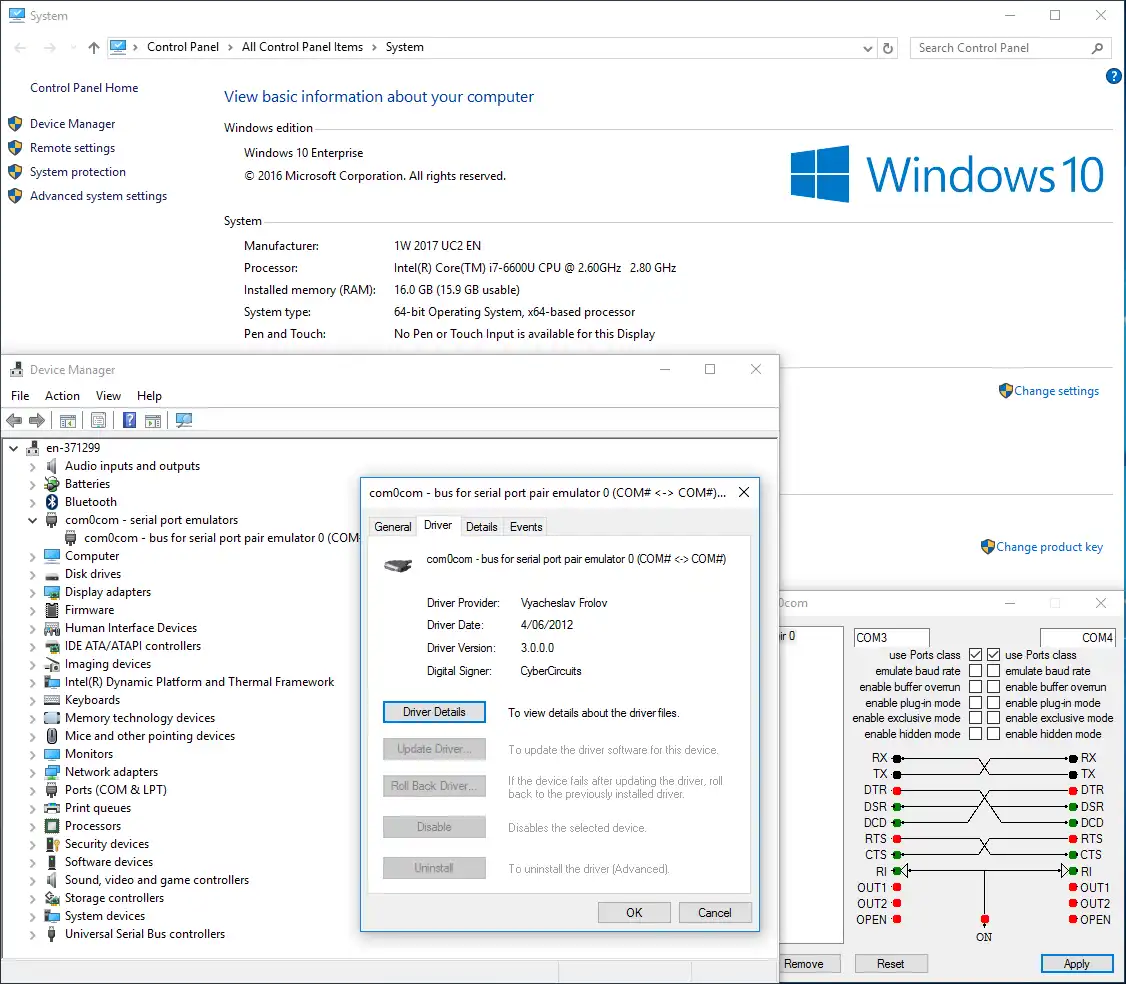1126x984 pixels.
Task: Click OK in driver properties dialog
Action: [x=634, y=913]
